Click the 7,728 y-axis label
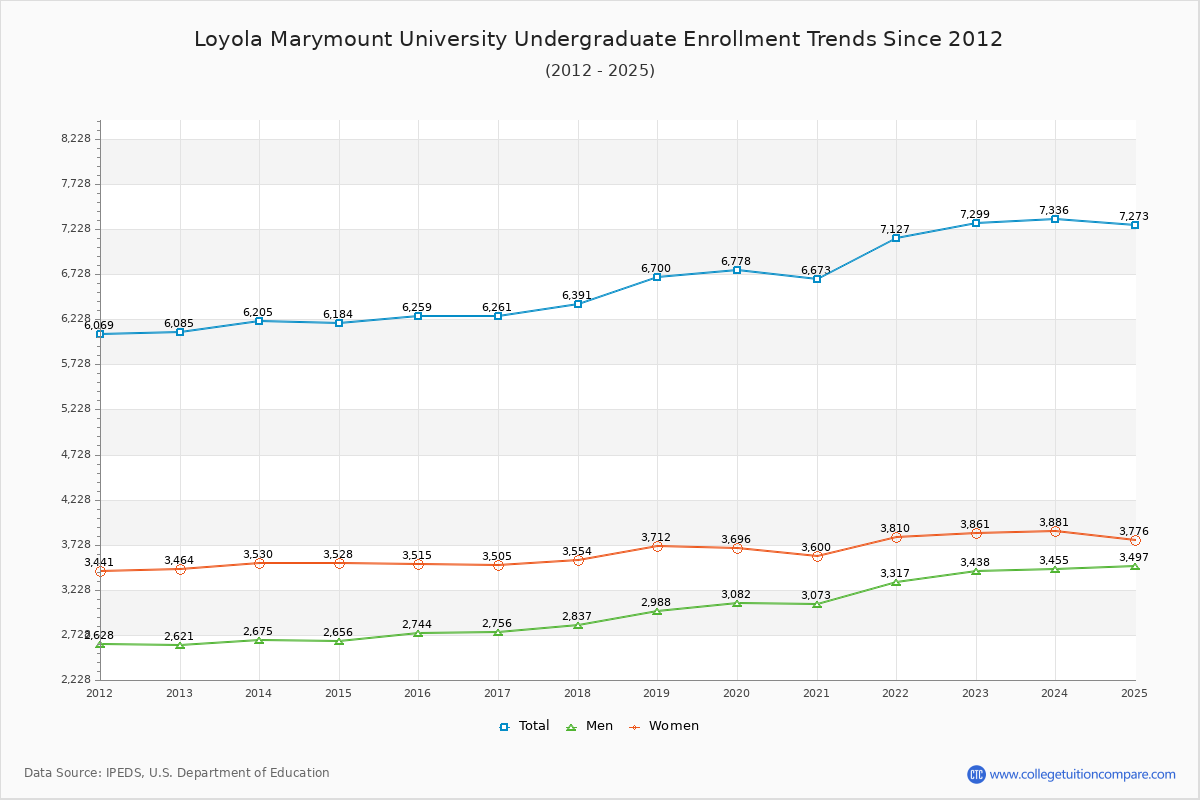 point(76,183)
